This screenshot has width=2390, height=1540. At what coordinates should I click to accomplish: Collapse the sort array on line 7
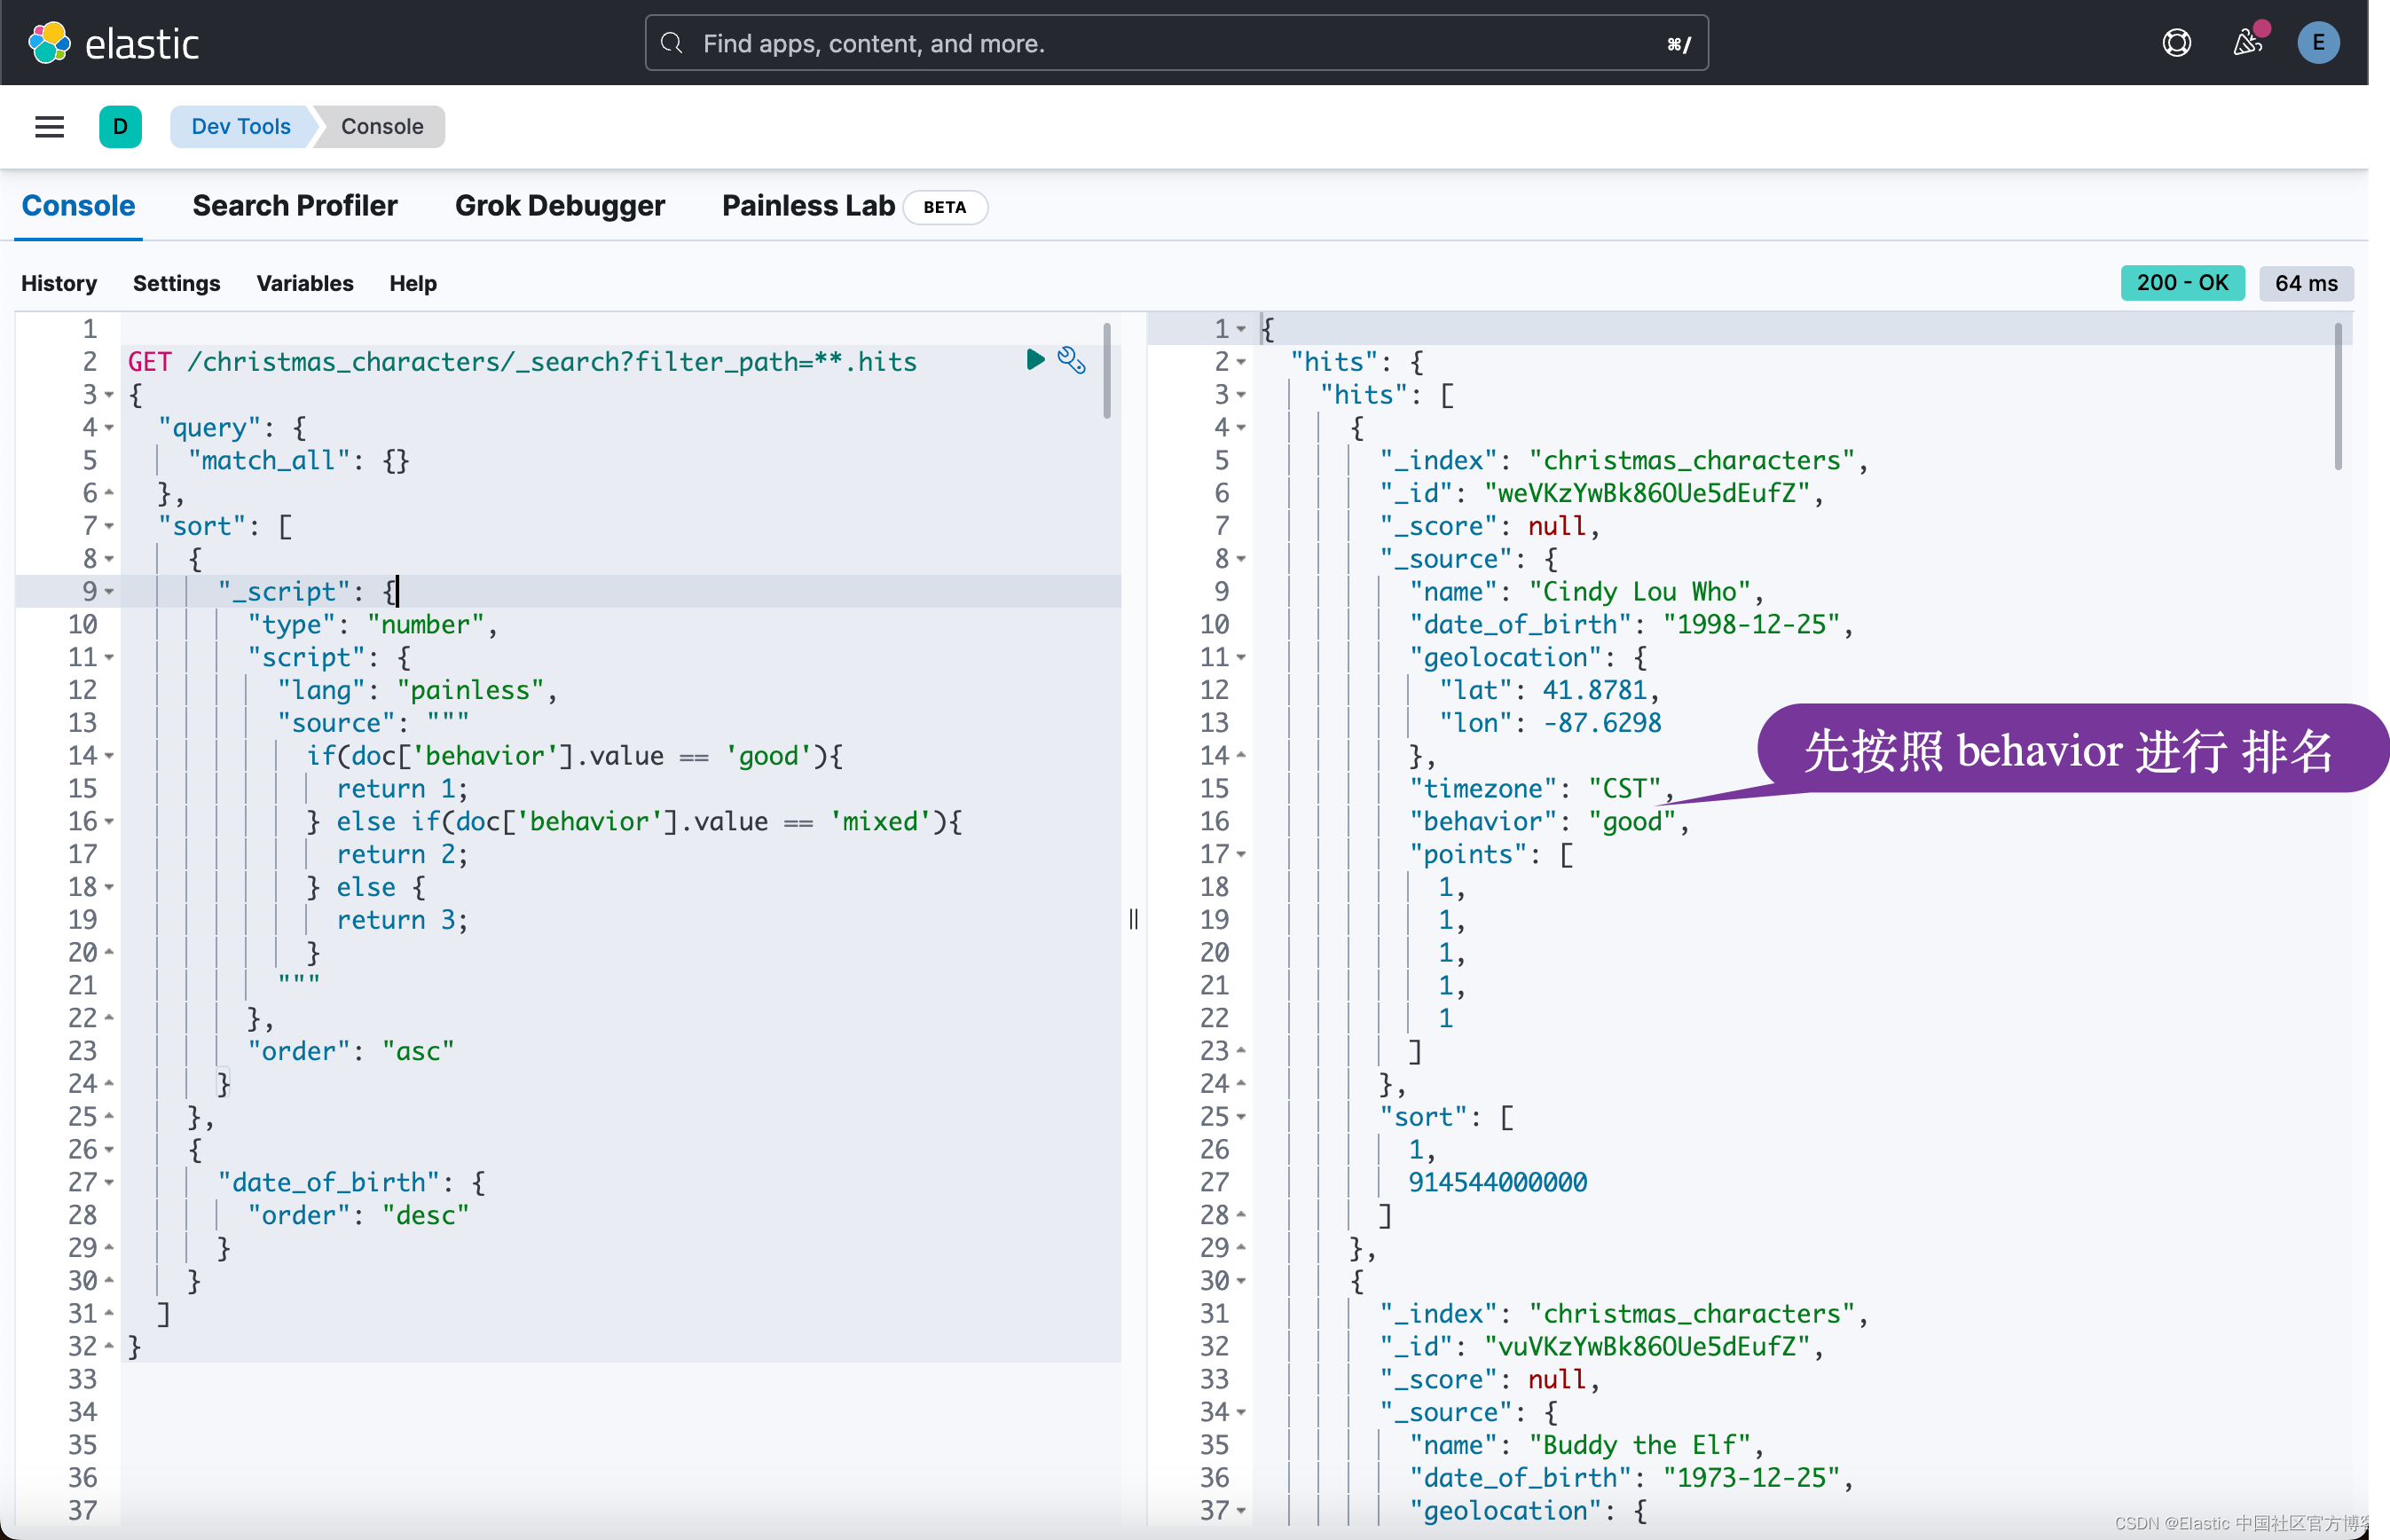coord(110,525)
